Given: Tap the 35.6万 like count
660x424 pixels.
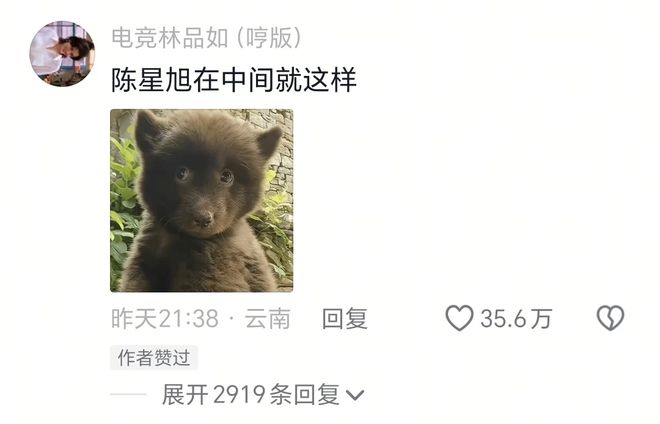Looking at the screenshot, I should [516, 318].
